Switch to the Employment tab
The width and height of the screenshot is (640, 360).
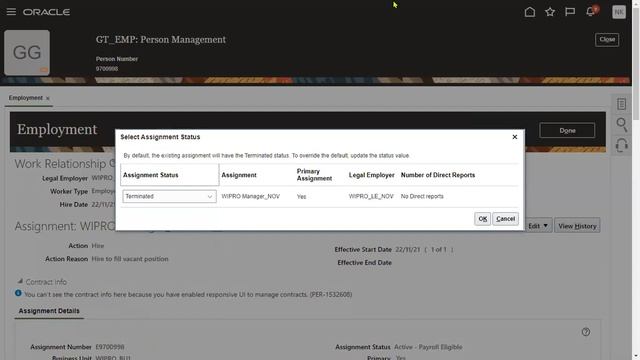[25, 98]
